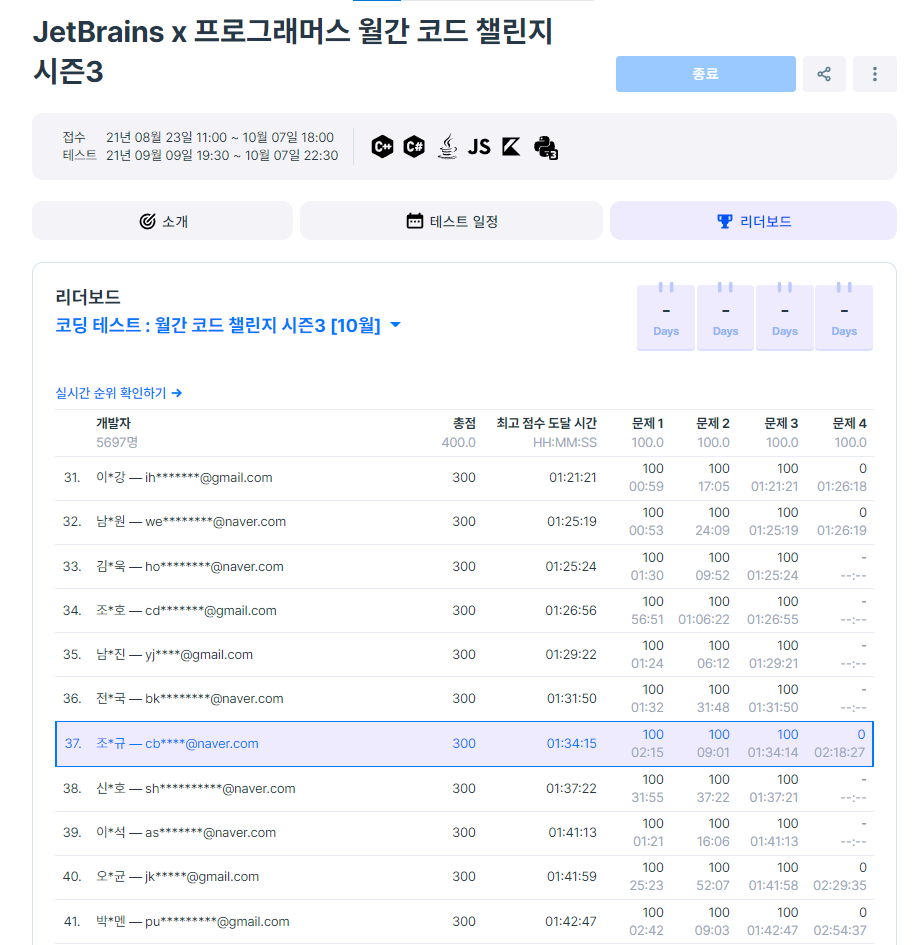Click the 02:54:37 problem 4 time
Image resolution: width=921 pixels, height=945 pixels.
pos(840,931)
